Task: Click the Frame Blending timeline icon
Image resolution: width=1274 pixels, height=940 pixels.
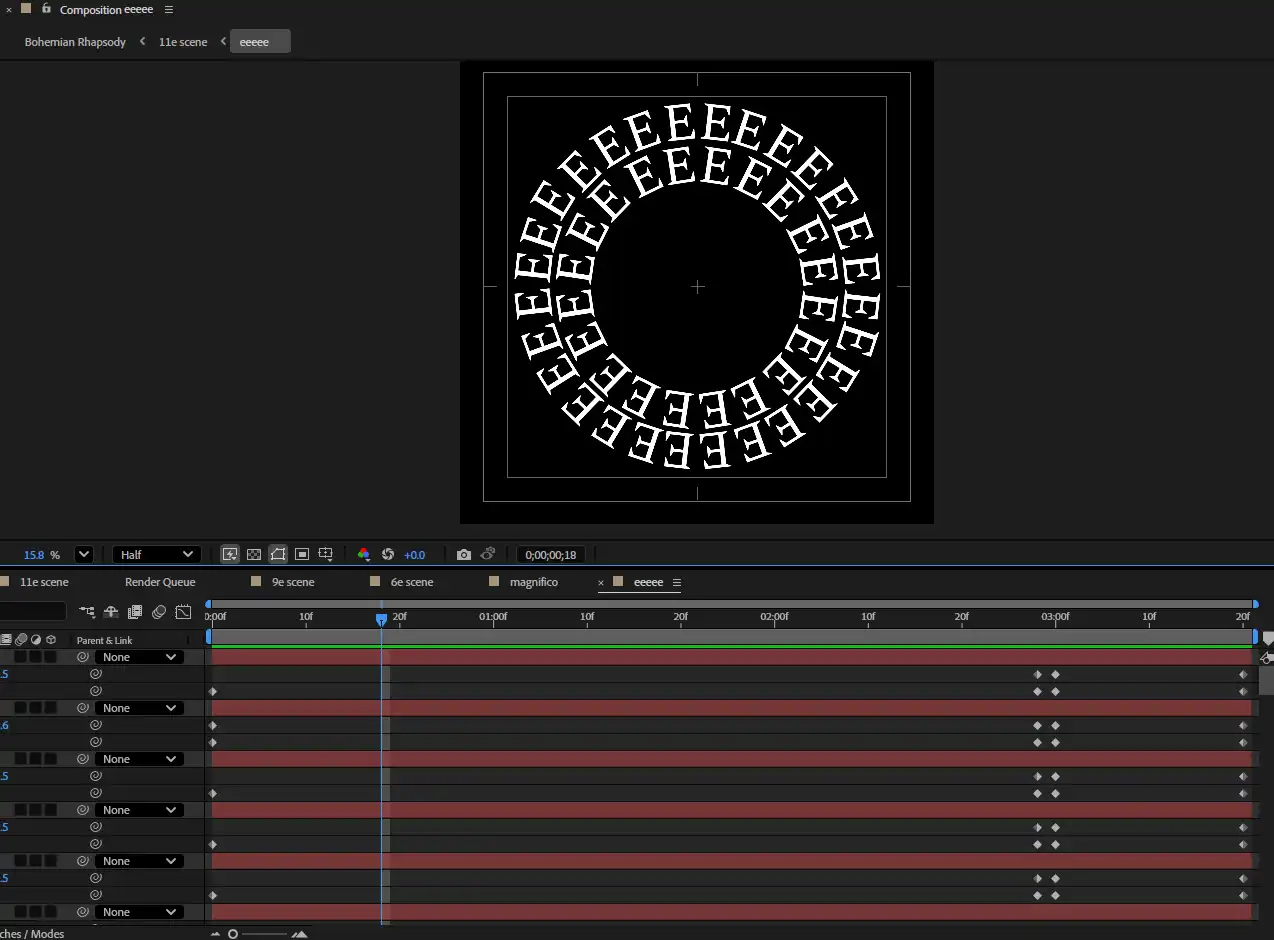Action: [135, 612]
